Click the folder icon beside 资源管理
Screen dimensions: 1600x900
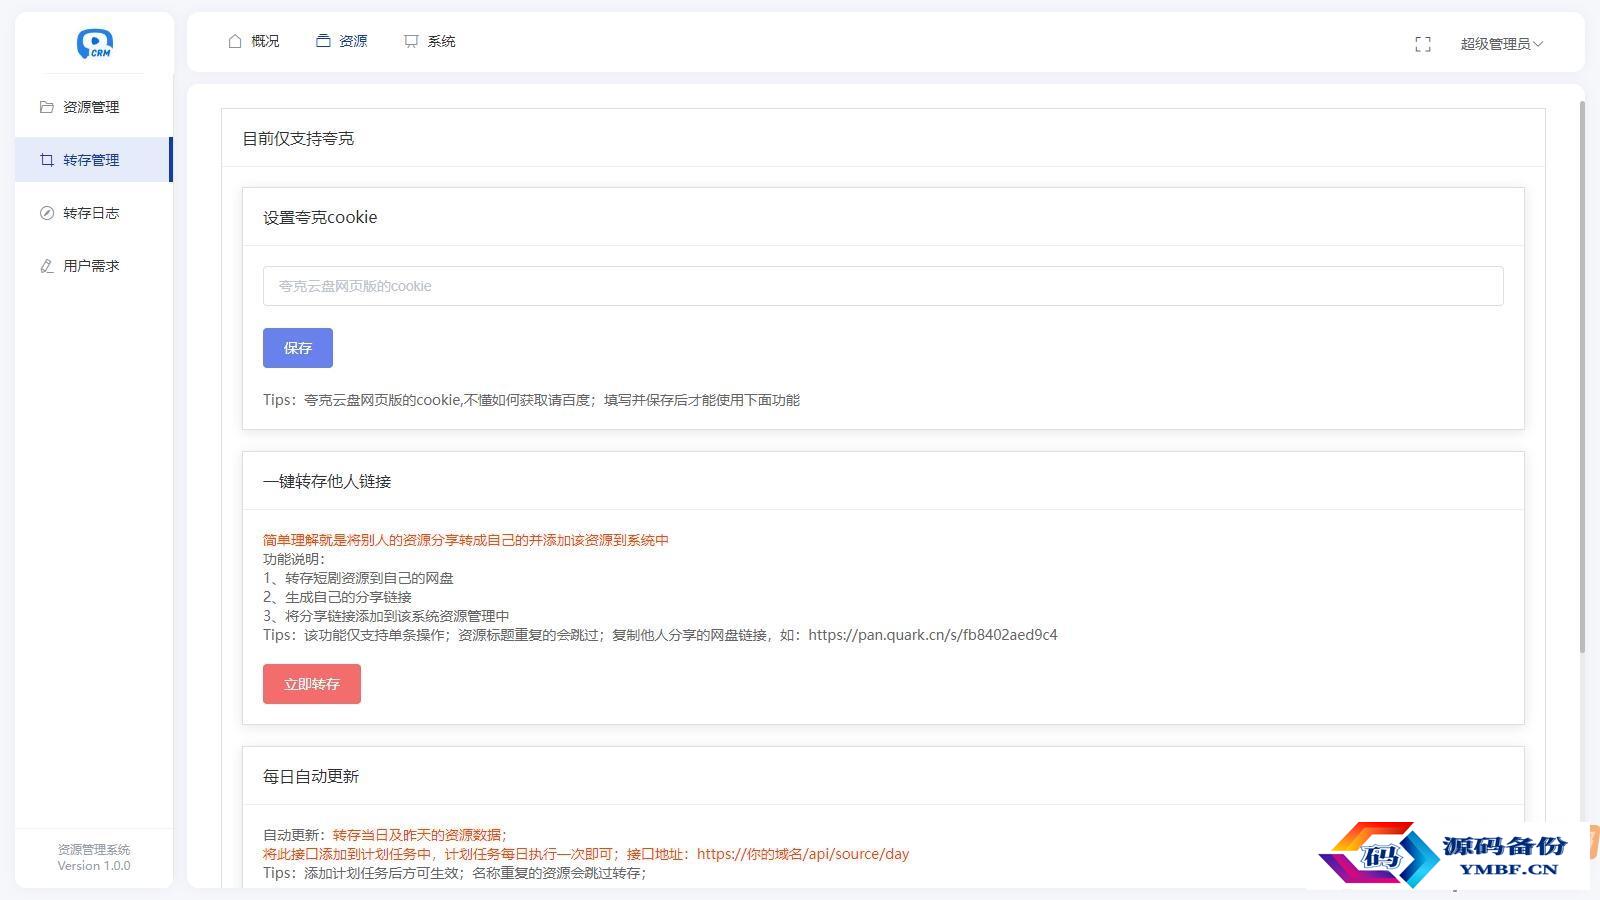click(46, 107)
